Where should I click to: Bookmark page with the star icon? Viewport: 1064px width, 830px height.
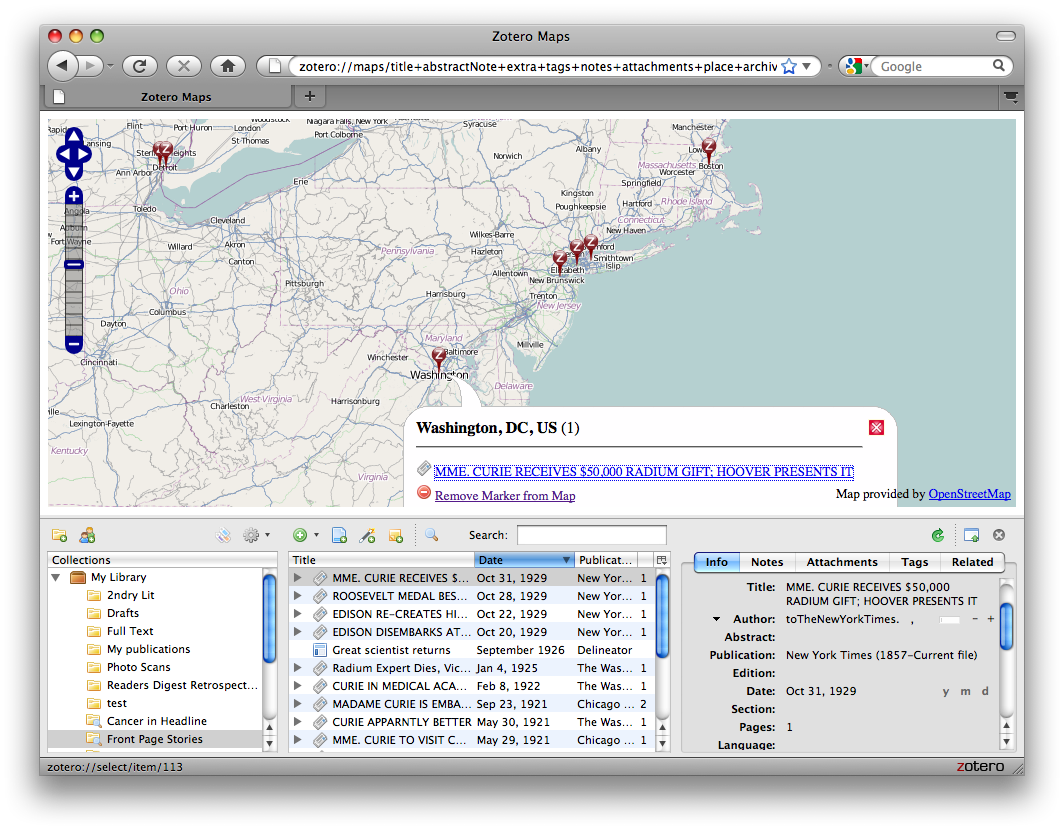point(788,66)
